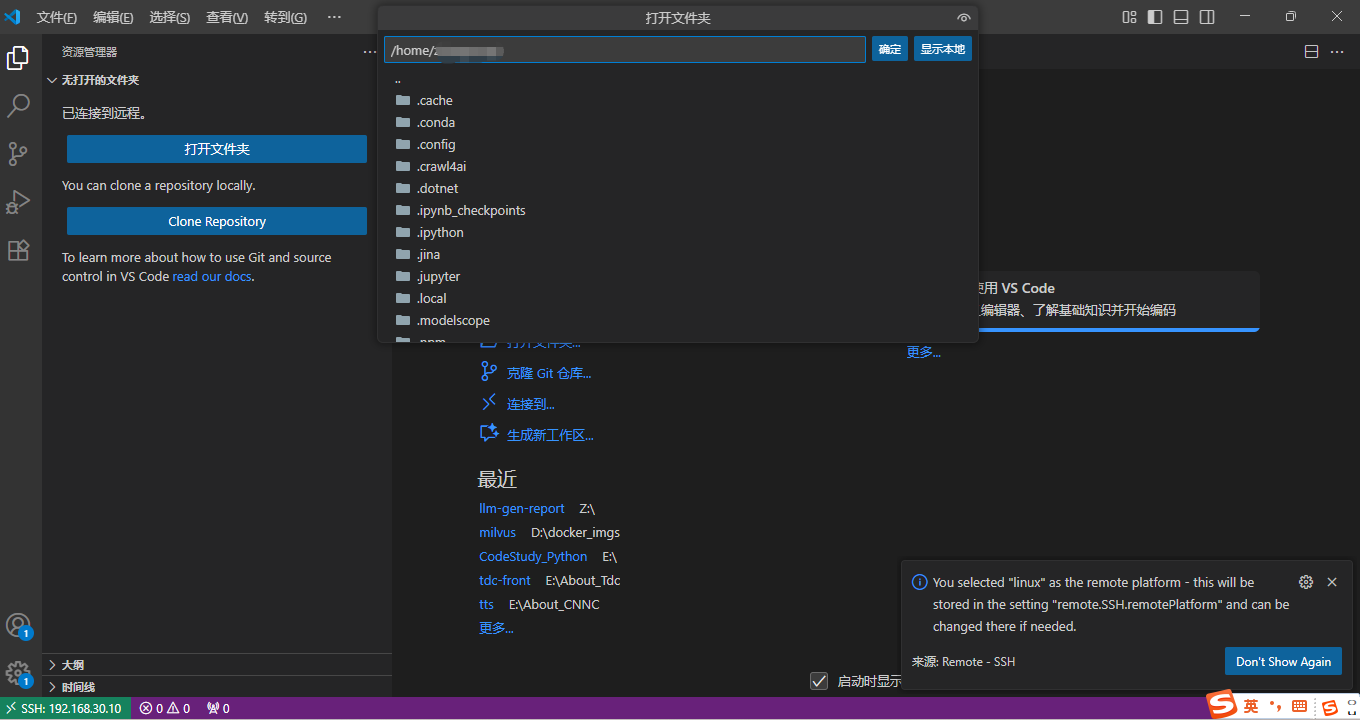Select the .config folder
Image resolution: width=1360 pixels, height=720 pixels.
[678, 144]
